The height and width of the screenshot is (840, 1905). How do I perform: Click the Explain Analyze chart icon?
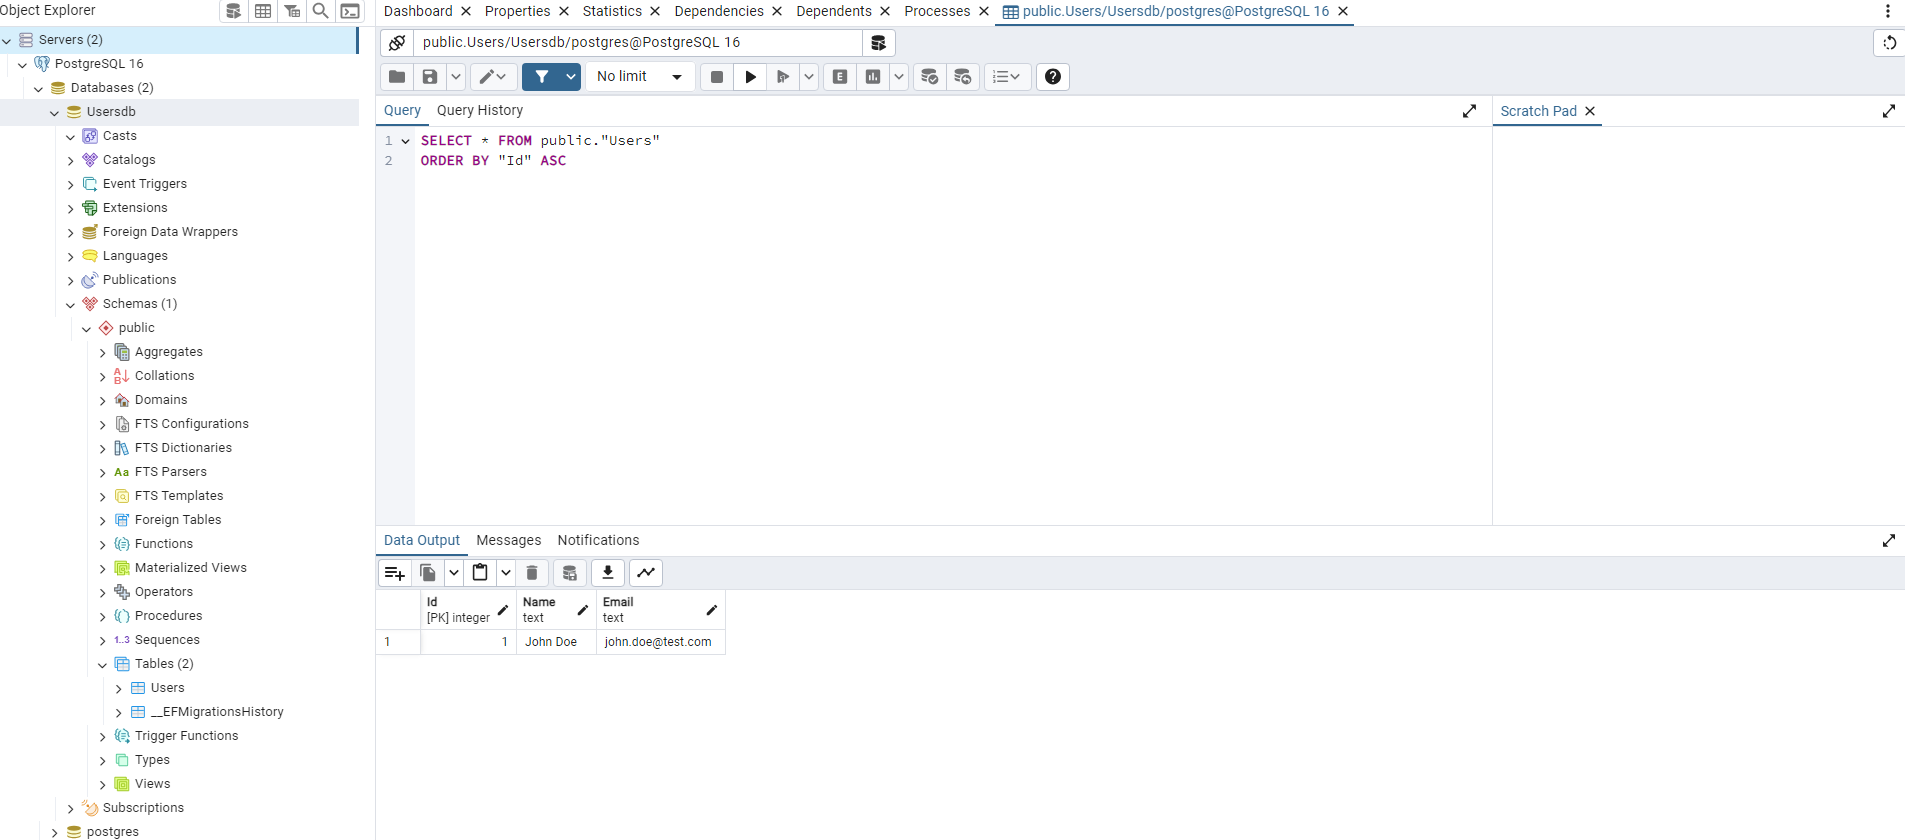[x=873, y=77]
